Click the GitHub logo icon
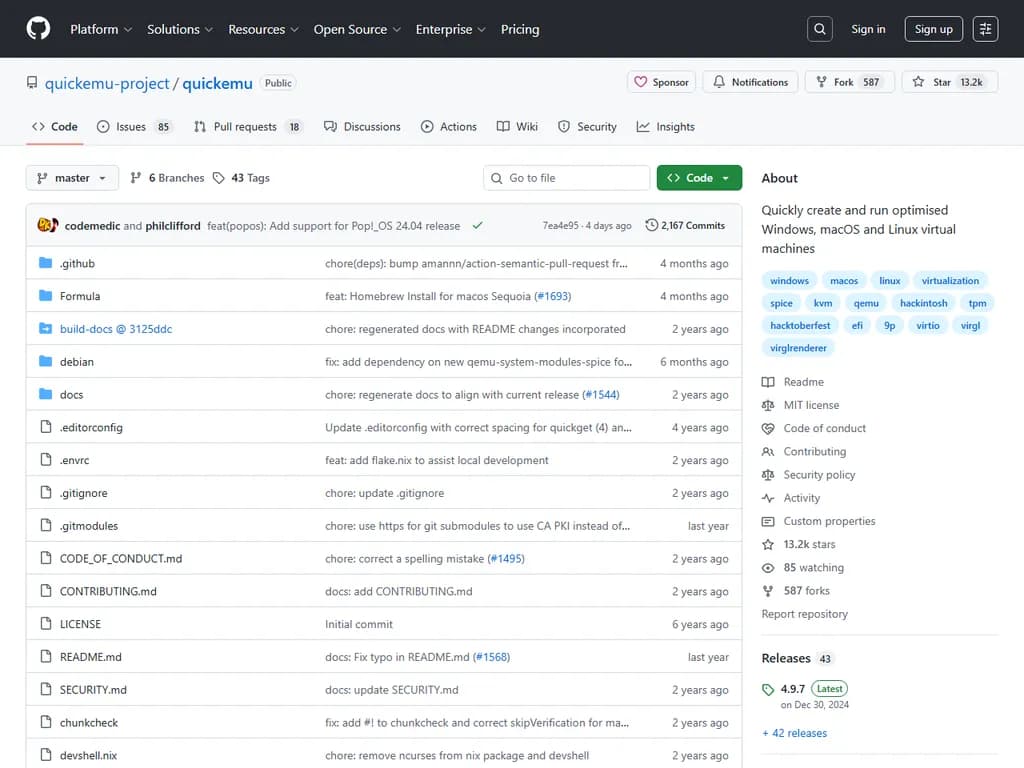Viewport: 1024px width, 768px height. pos(38,28)
